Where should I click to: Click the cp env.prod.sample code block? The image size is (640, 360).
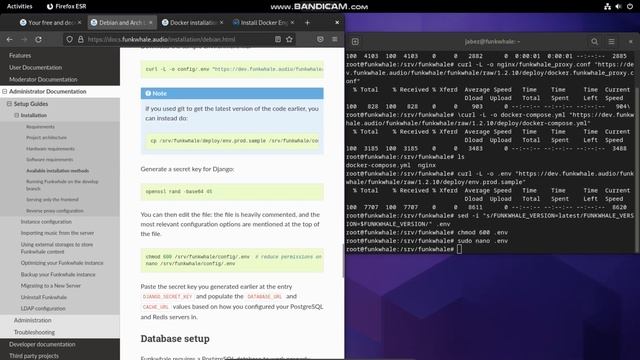(232, 140)
